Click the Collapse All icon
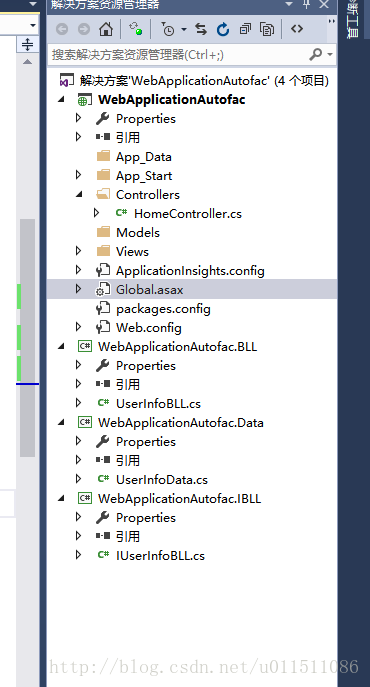370x687 pixels. tap(245, 29)
